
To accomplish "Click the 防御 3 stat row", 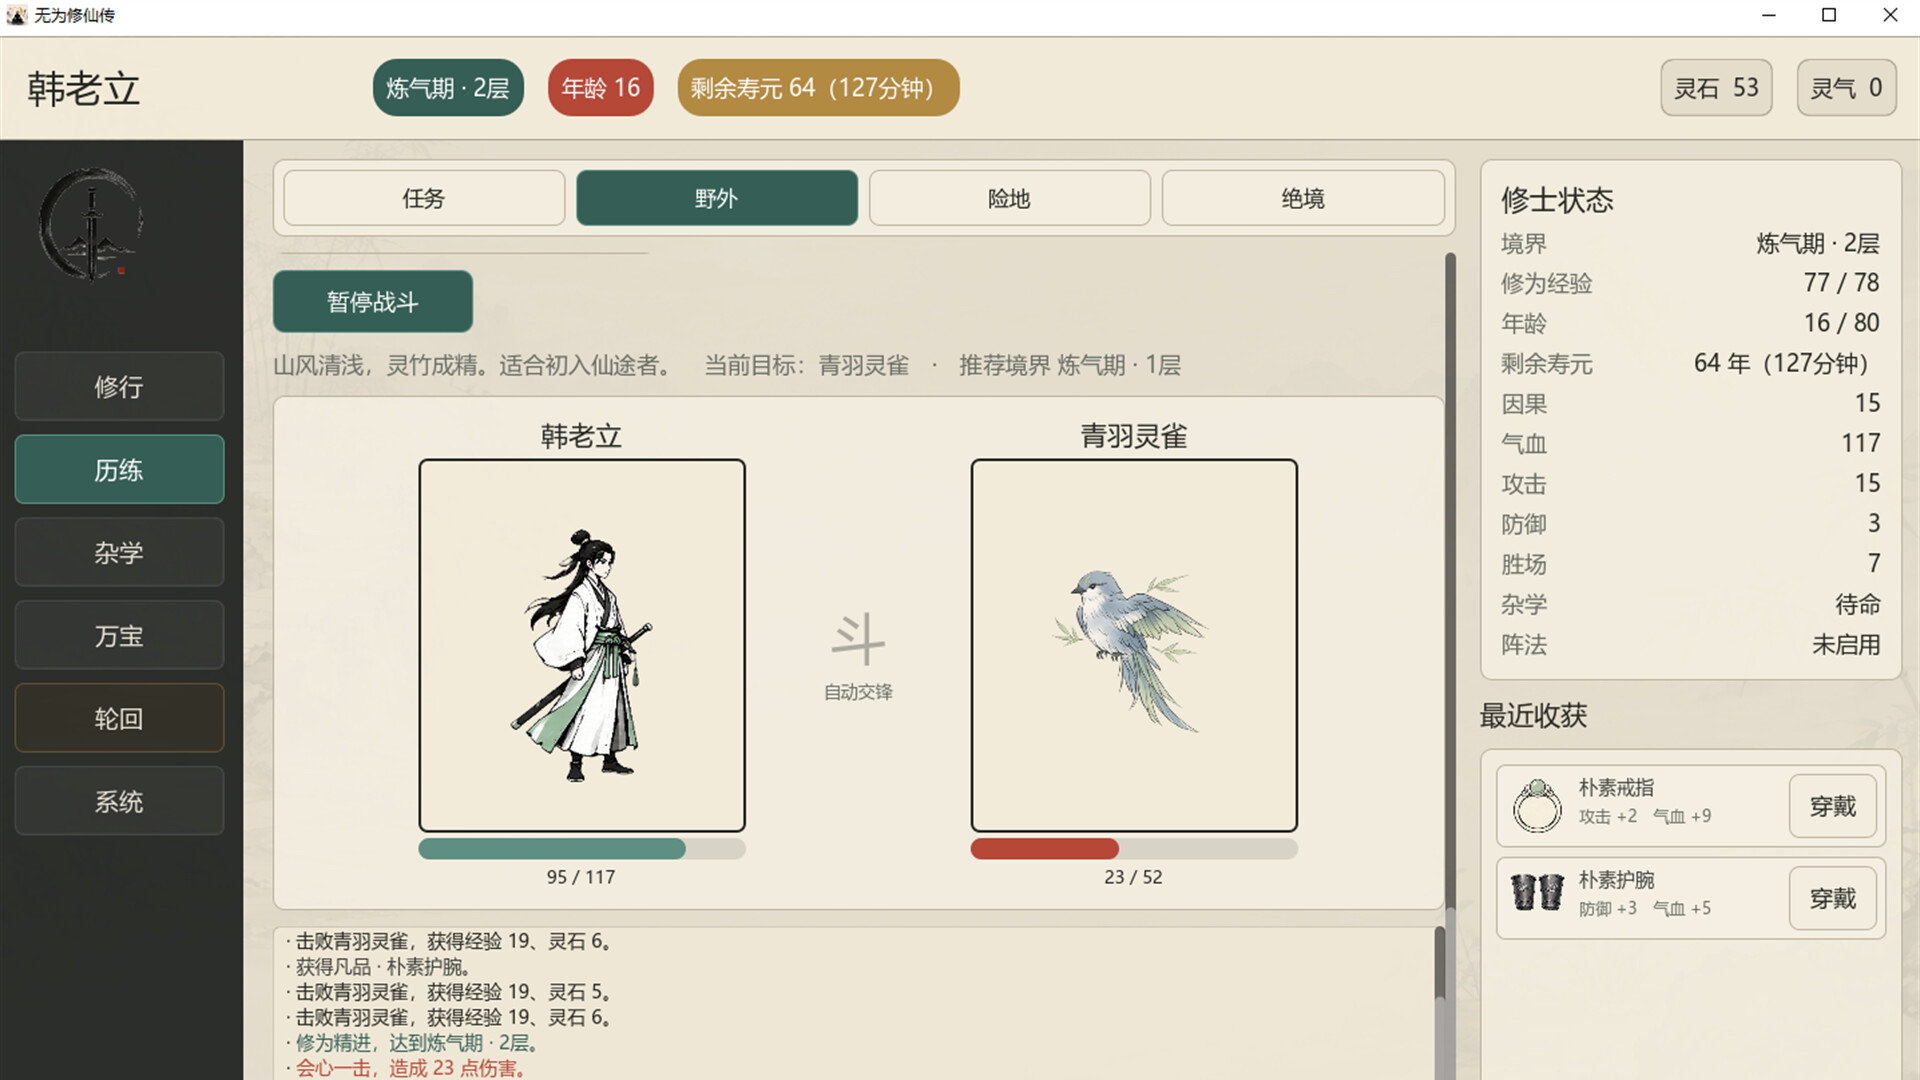I will point(1690,523).
